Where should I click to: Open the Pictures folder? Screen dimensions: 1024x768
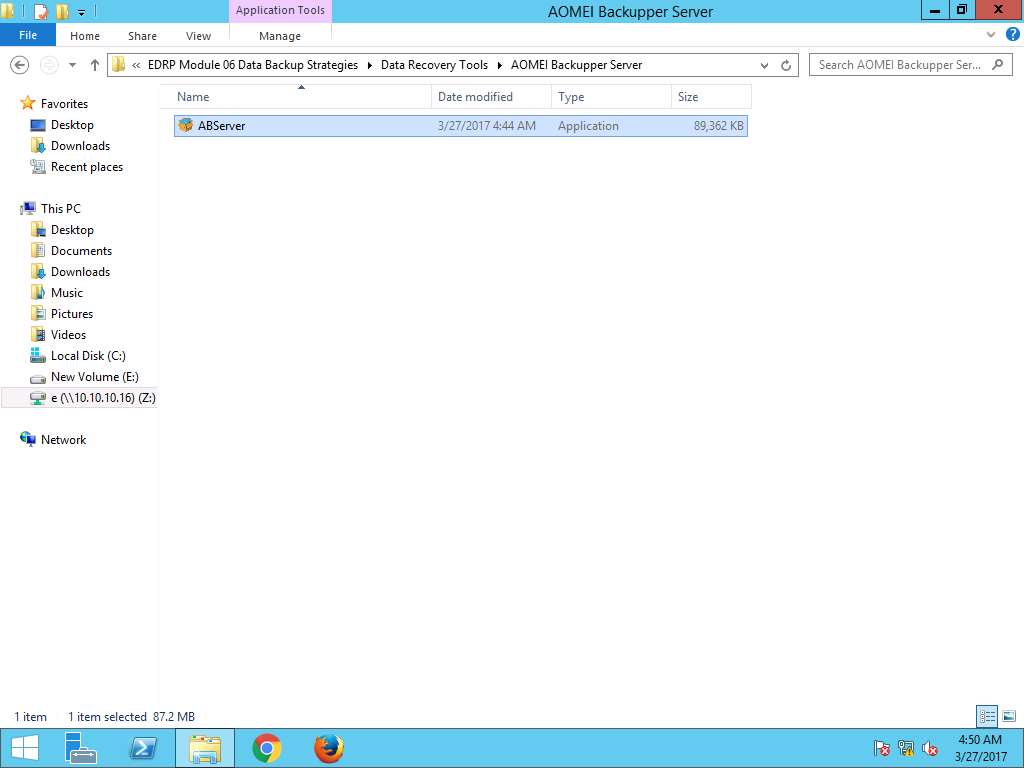[72, 313]
